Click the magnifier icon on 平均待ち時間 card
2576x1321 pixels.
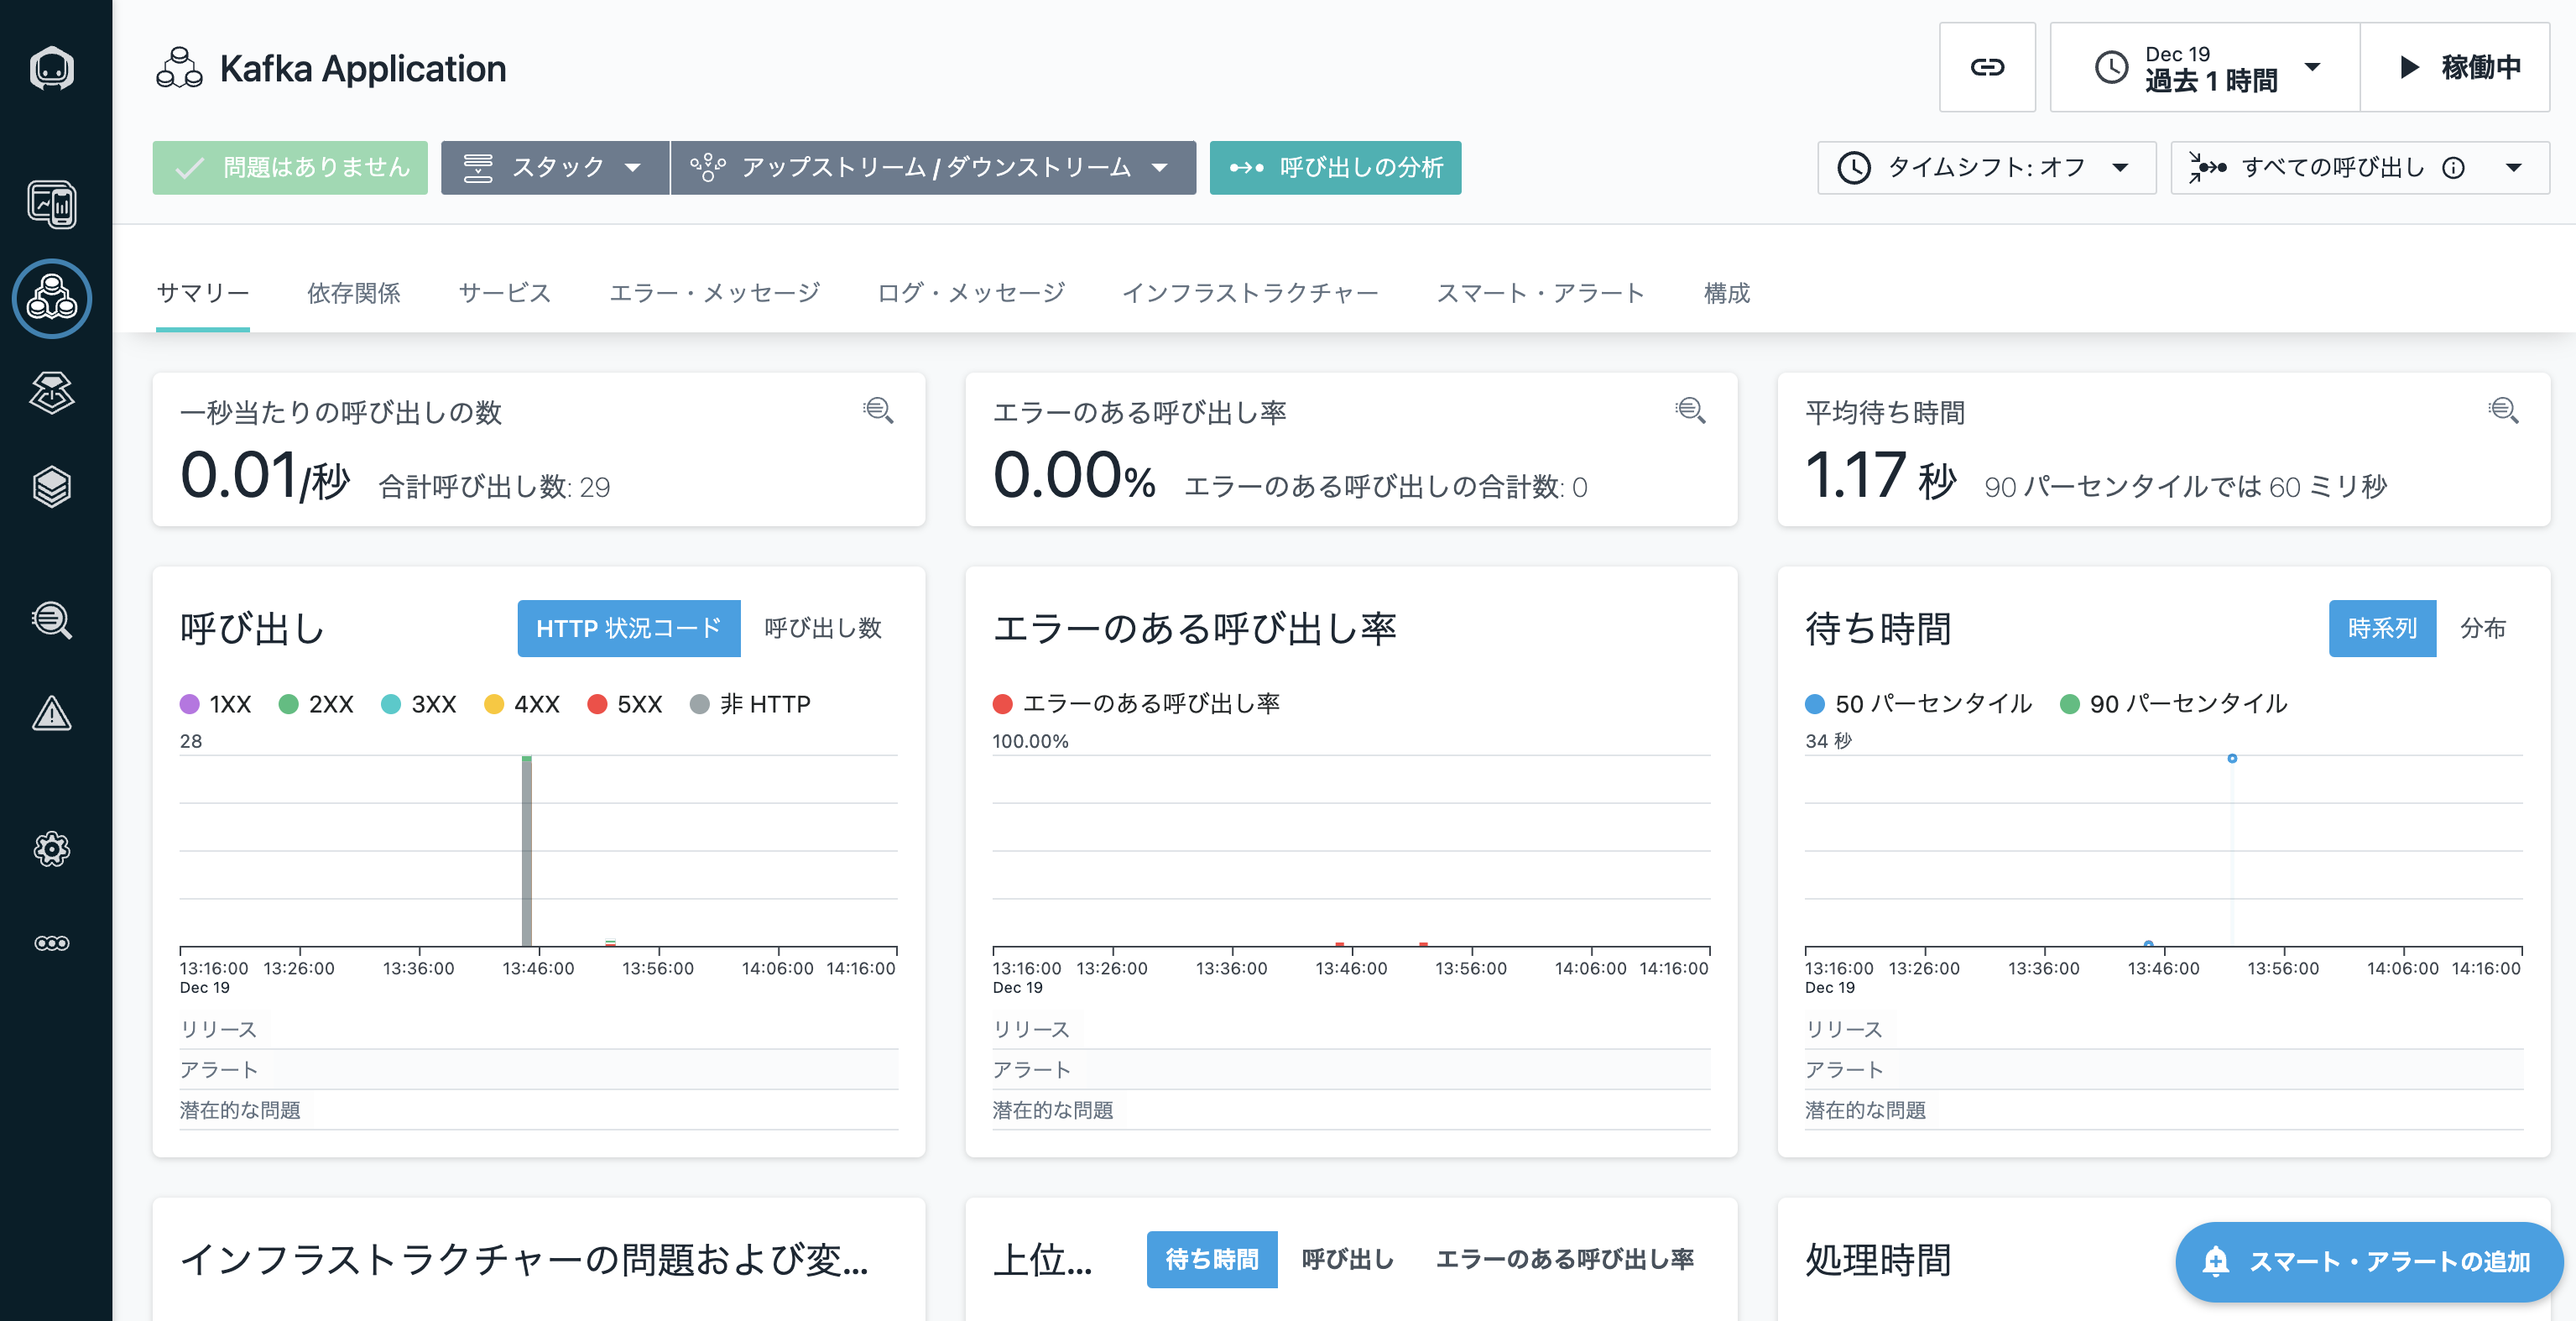tap(2502, 410)
